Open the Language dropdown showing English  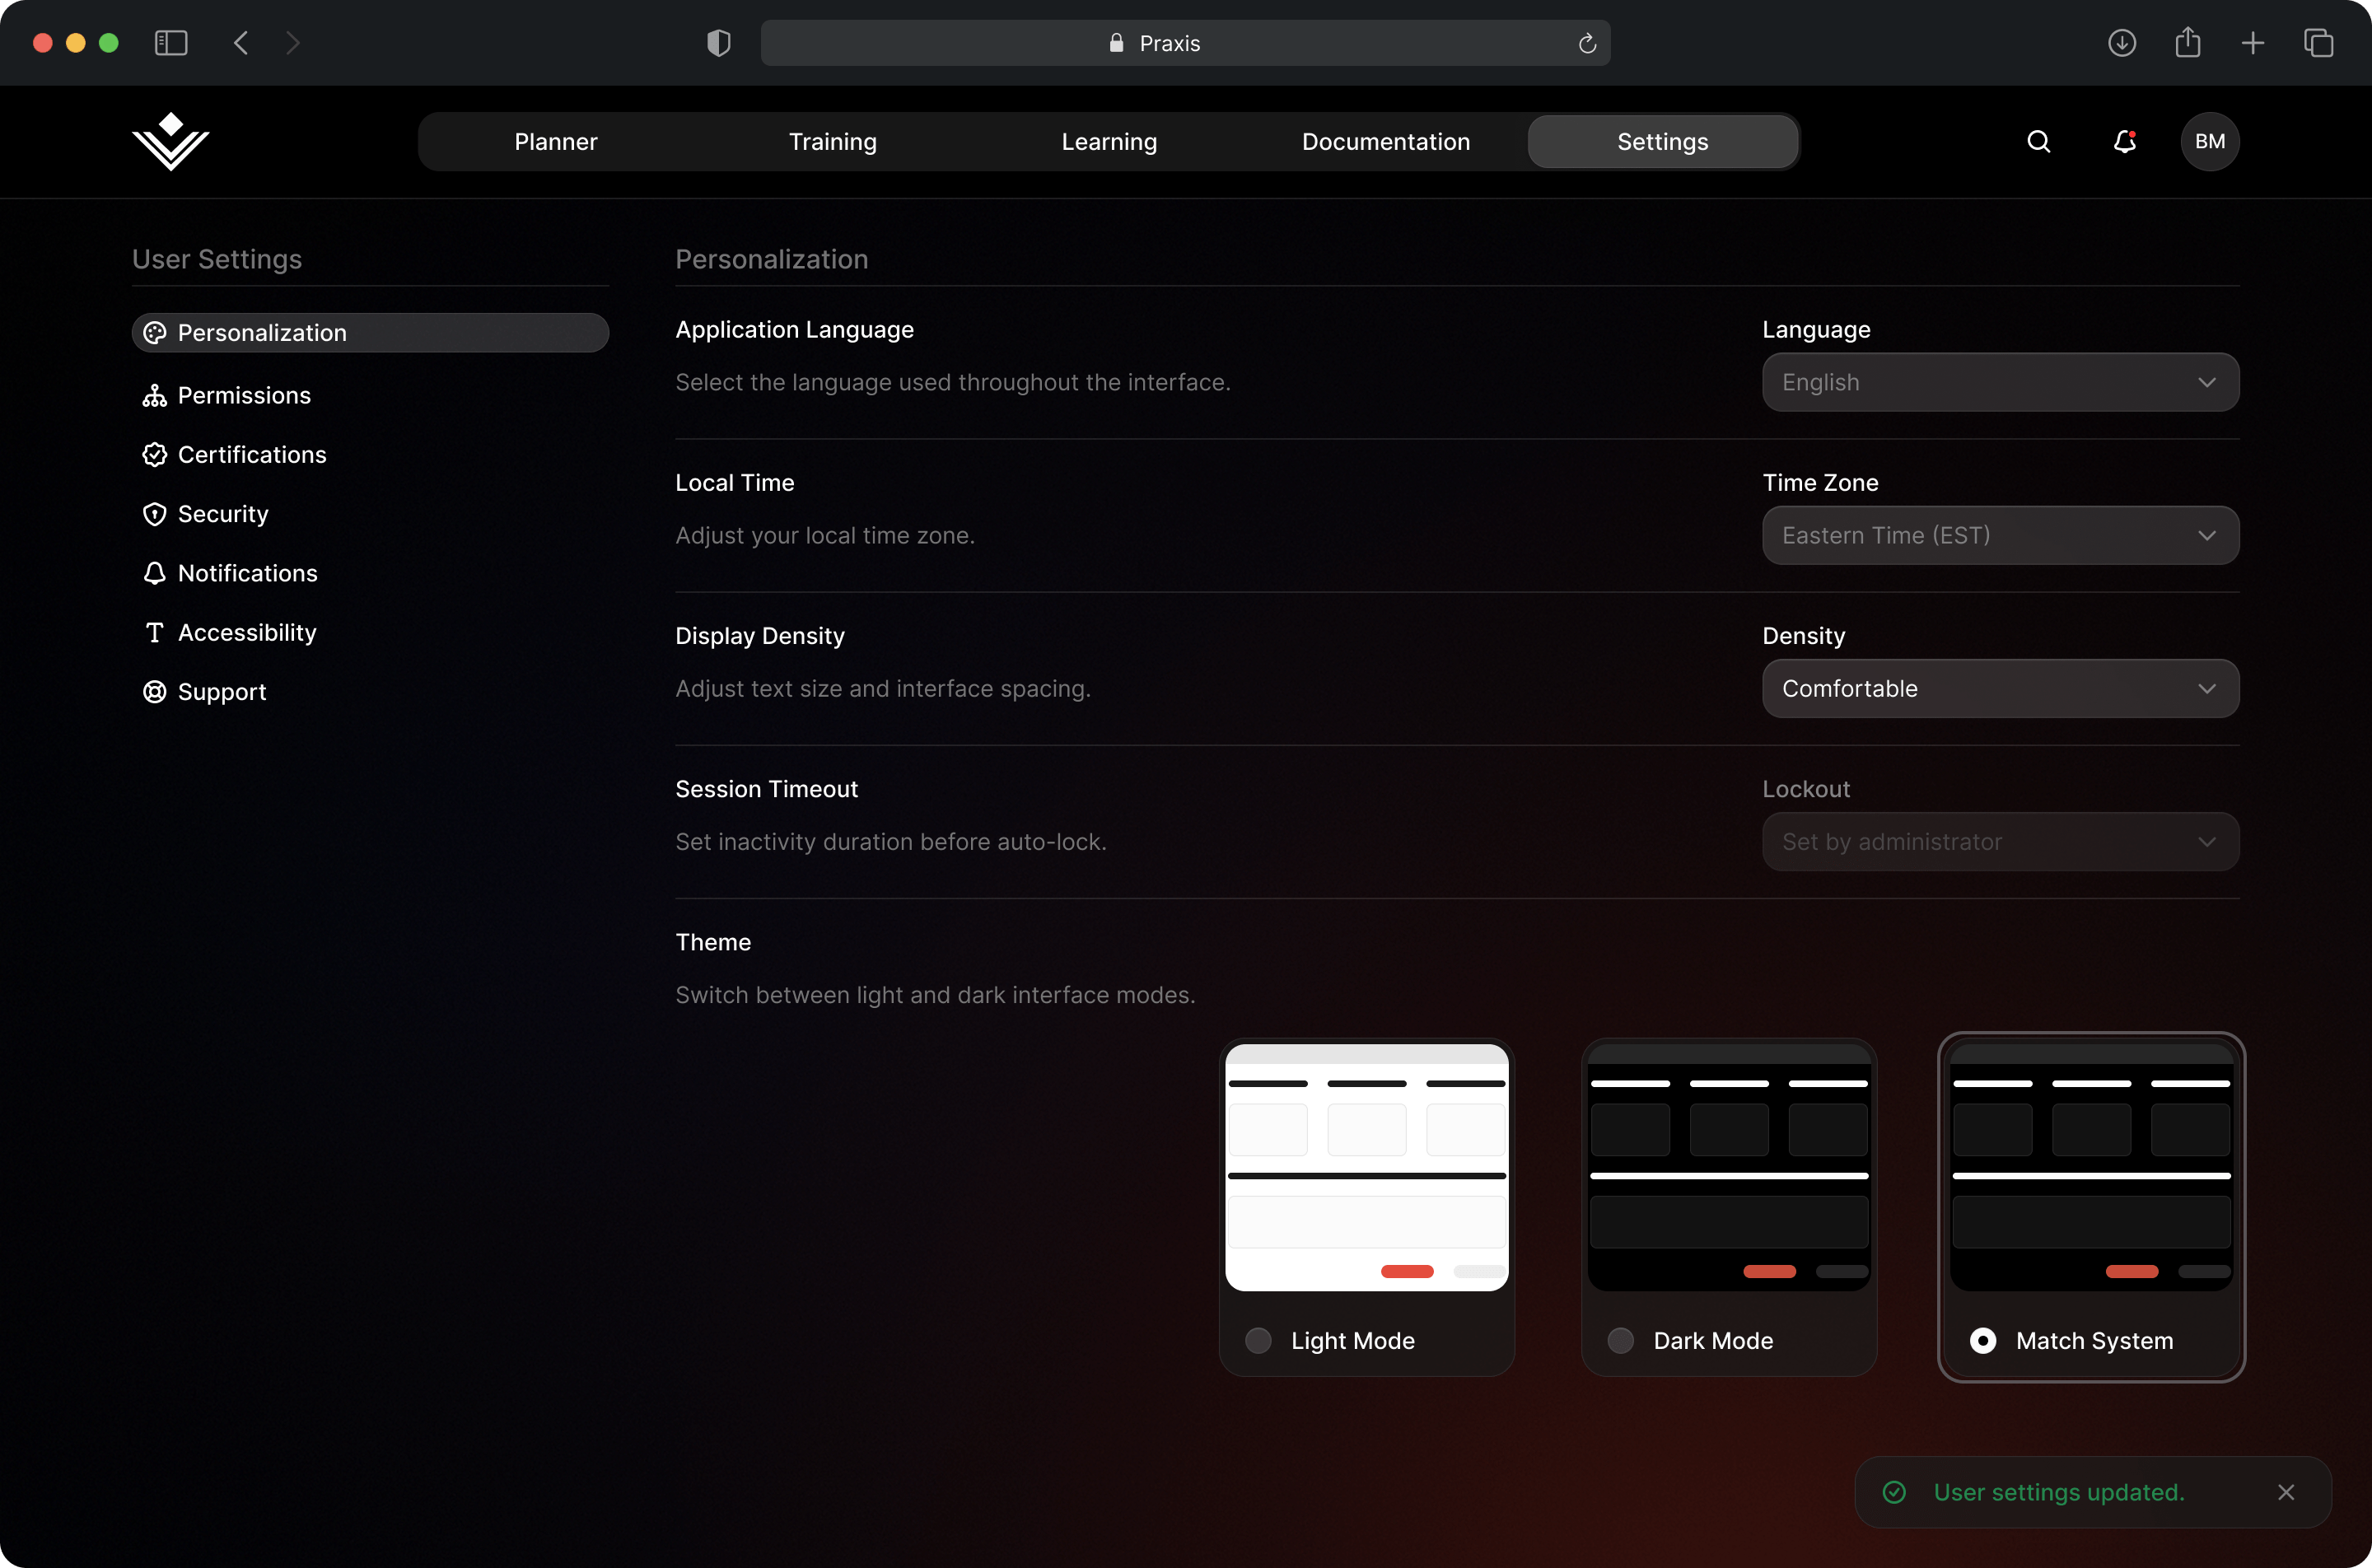coord(2000,382)
